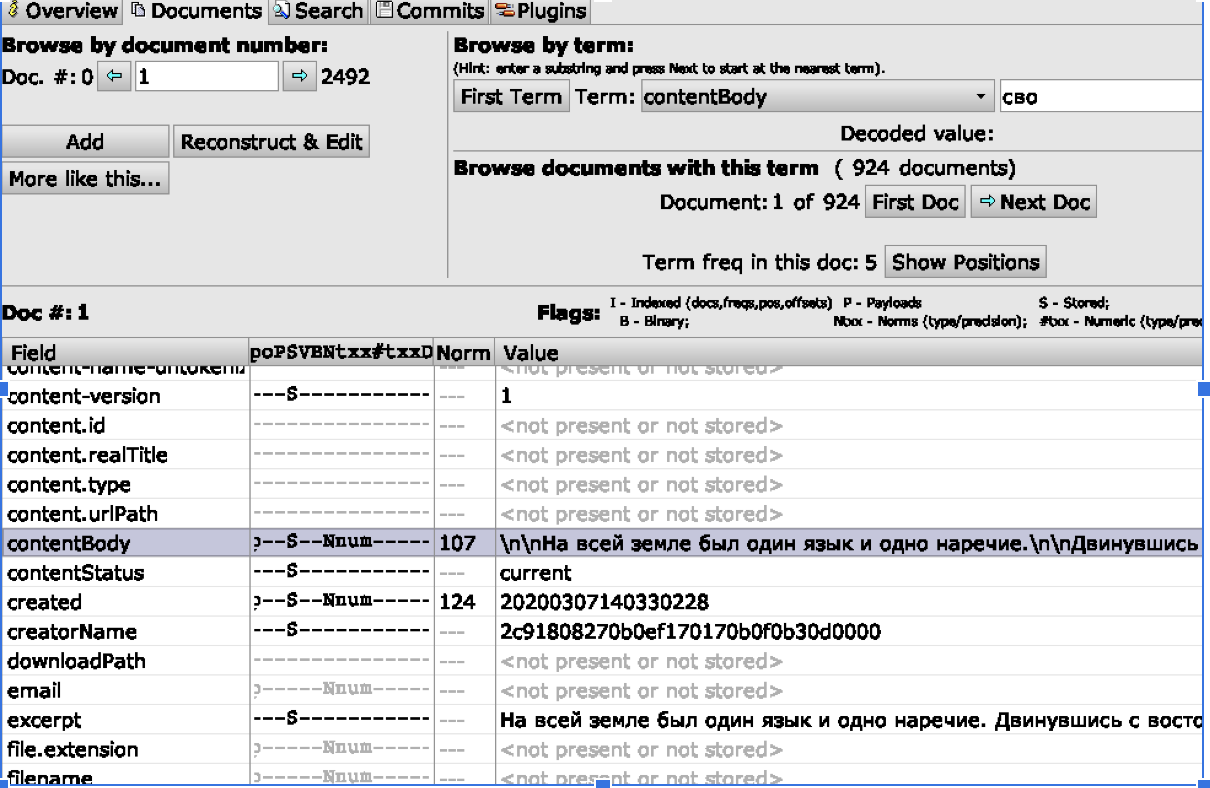1210x788 pixels.
Task: Click the Next Doc button
Action: click(1033, 202)
